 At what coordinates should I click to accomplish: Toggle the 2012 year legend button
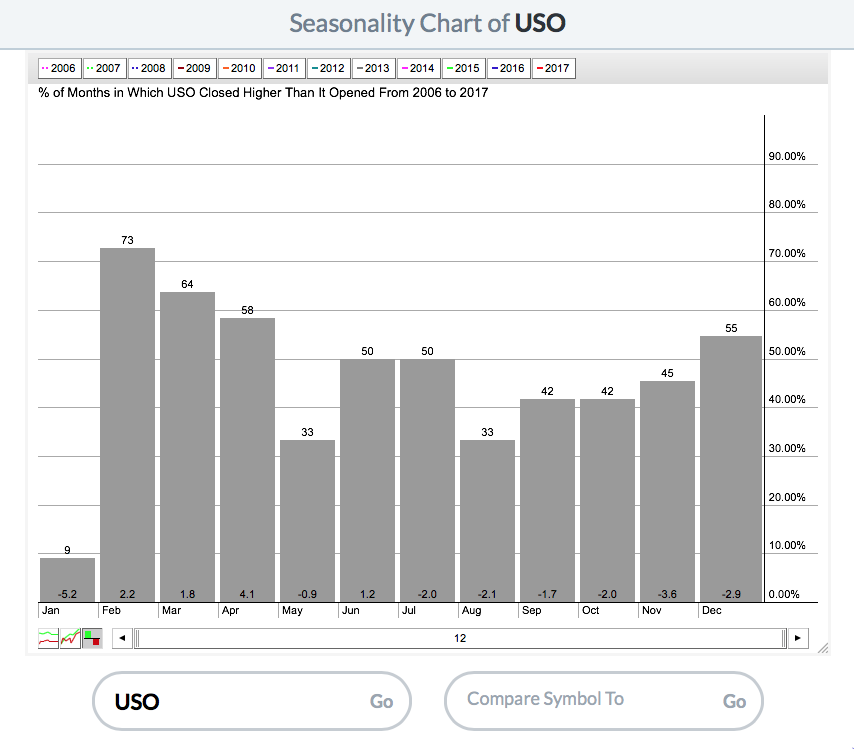pos(328,68)
